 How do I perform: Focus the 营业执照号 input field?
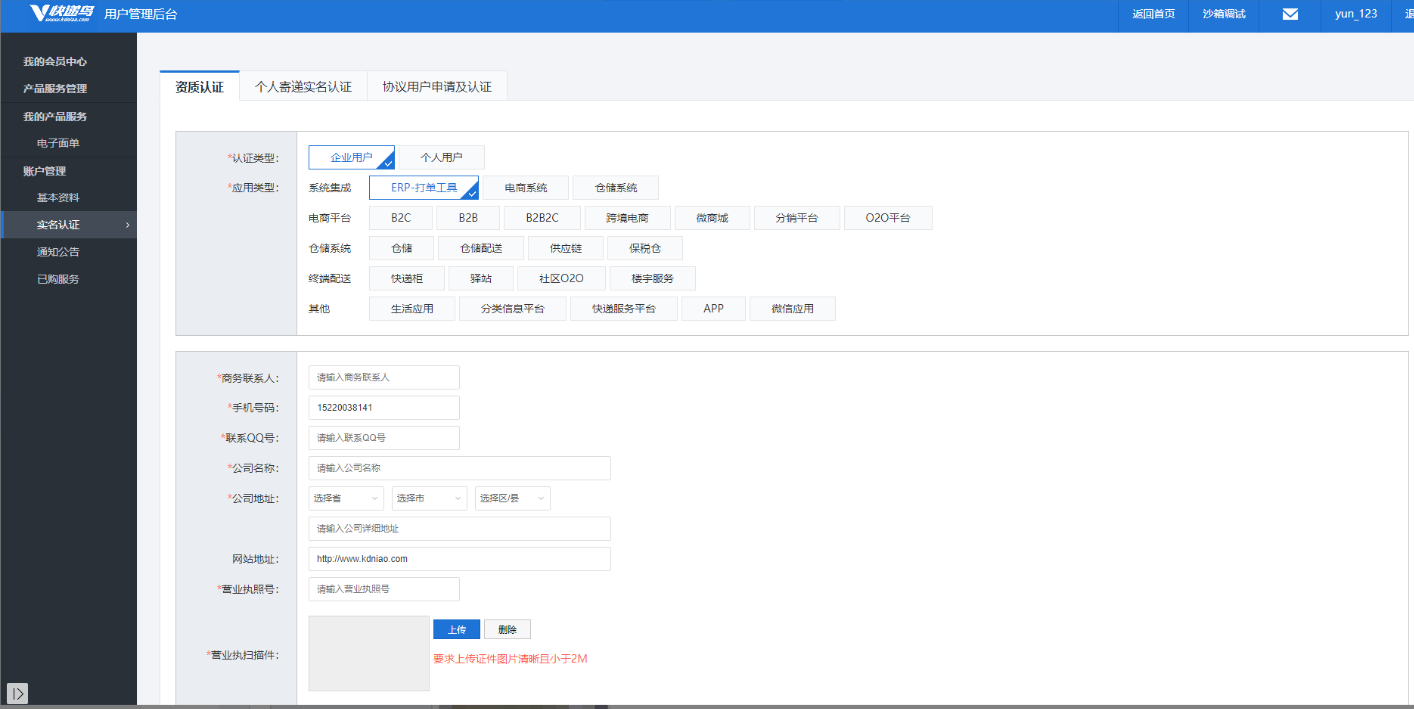click(x=384, y=589)
